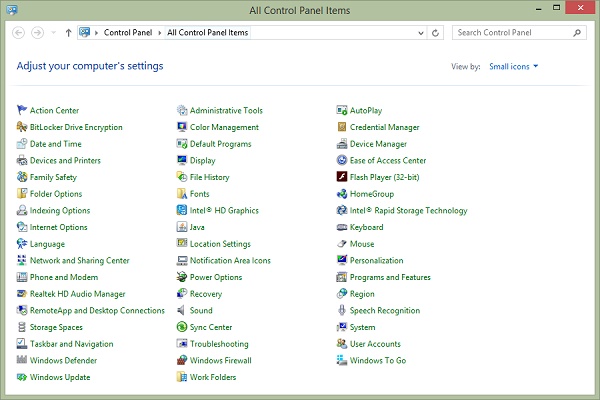Open the Ease of Access Center icon

(x=342, y=160)
